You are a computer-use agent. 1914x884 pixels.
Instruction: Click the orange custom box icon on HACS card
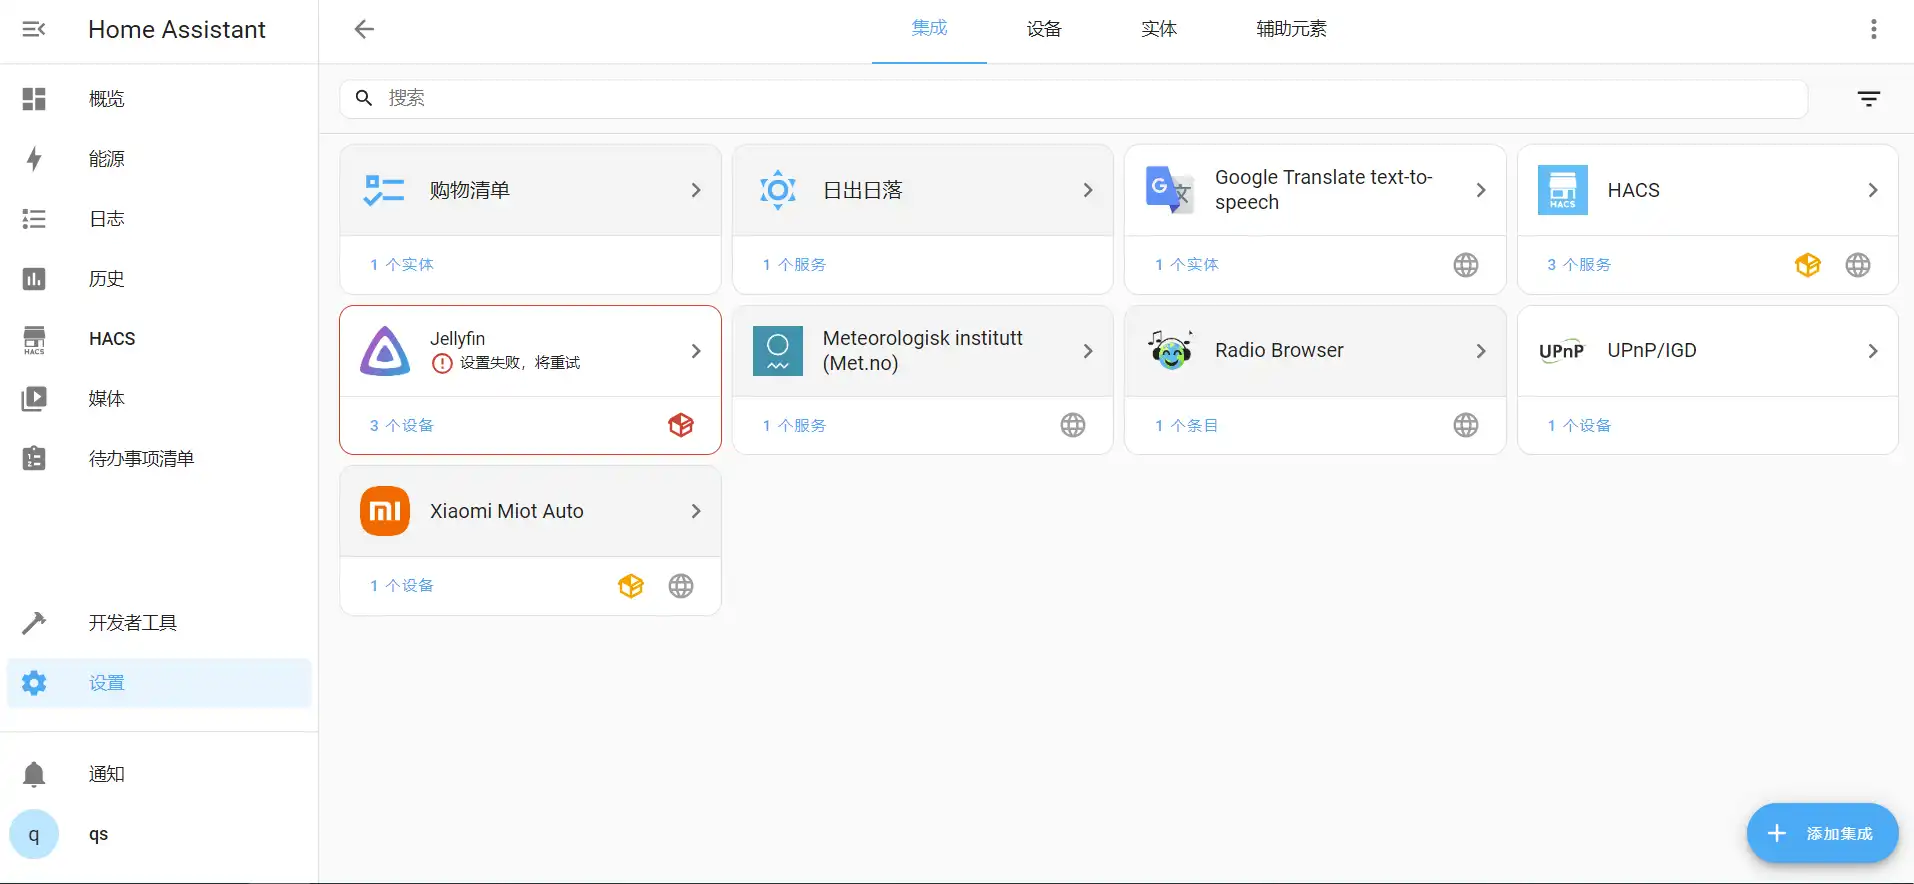pos(1807,265)
